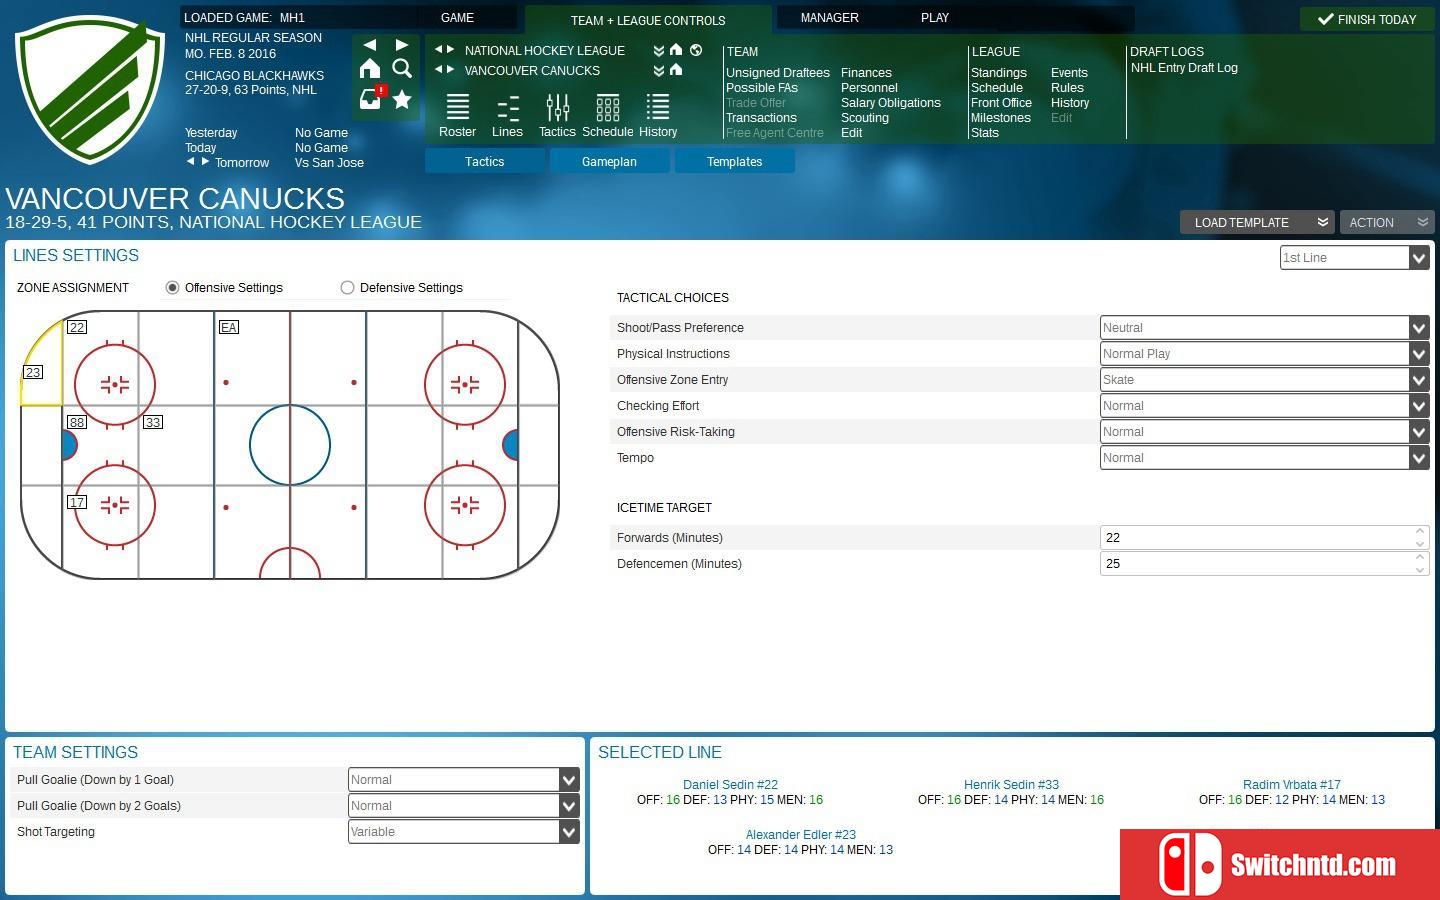This screenshot has width=1440, height=900.
Task: Select player marker 17 on rink
Action: [77, 502]
